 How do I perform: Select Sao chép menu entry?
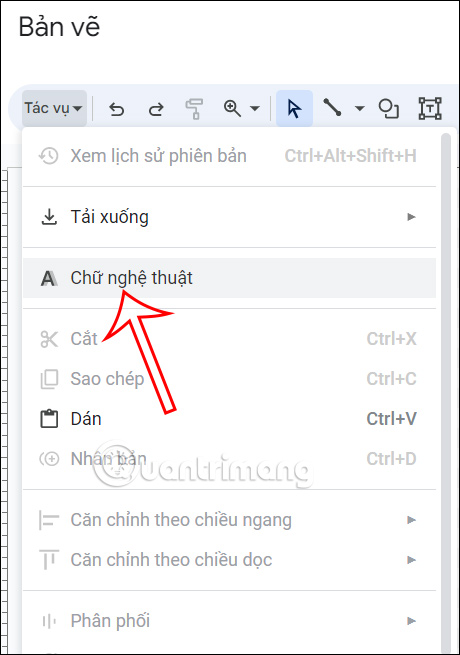point(229,379)
